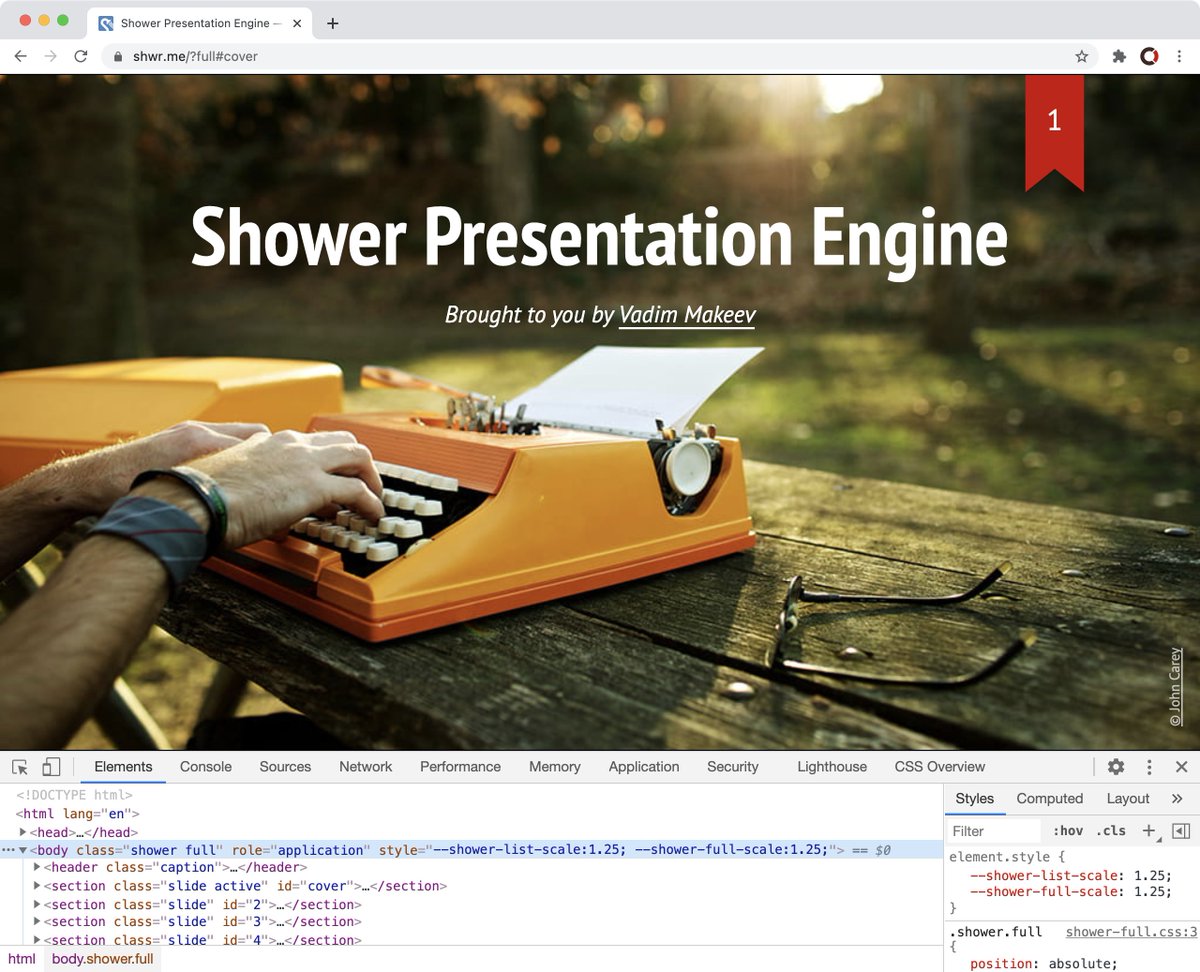Switch to the Elements tab
Screen dimensions: 1200x972
(x=123, y=767)
